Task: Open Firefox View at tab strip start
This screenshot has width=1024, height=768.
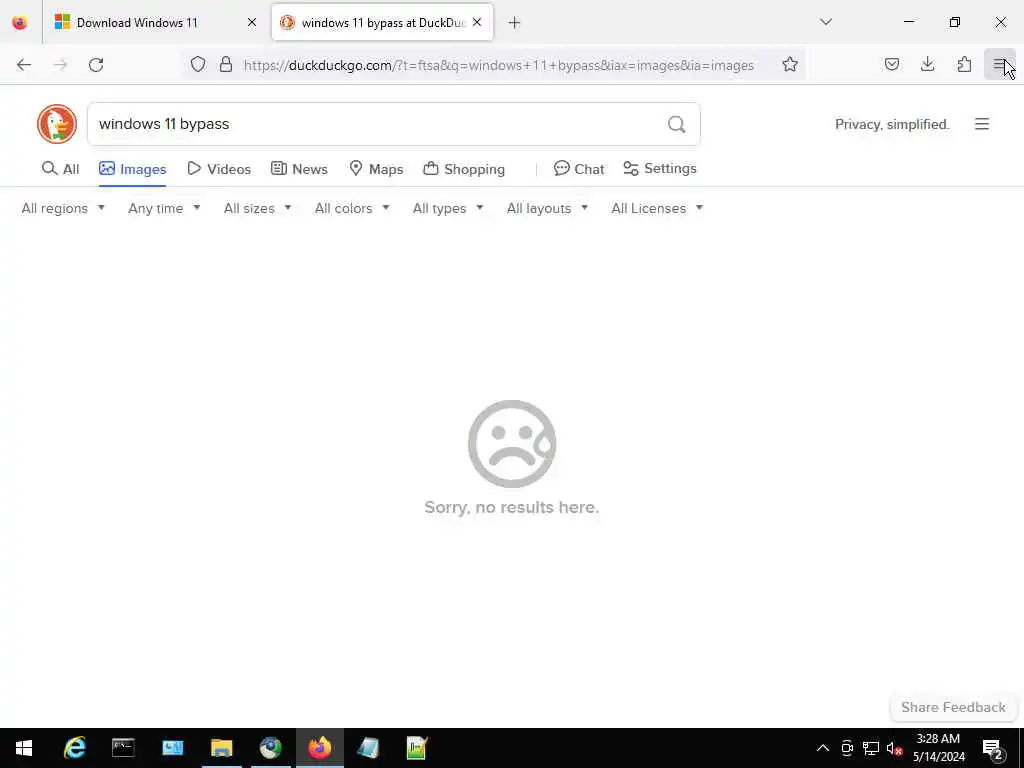Action: tap(20, 22)
